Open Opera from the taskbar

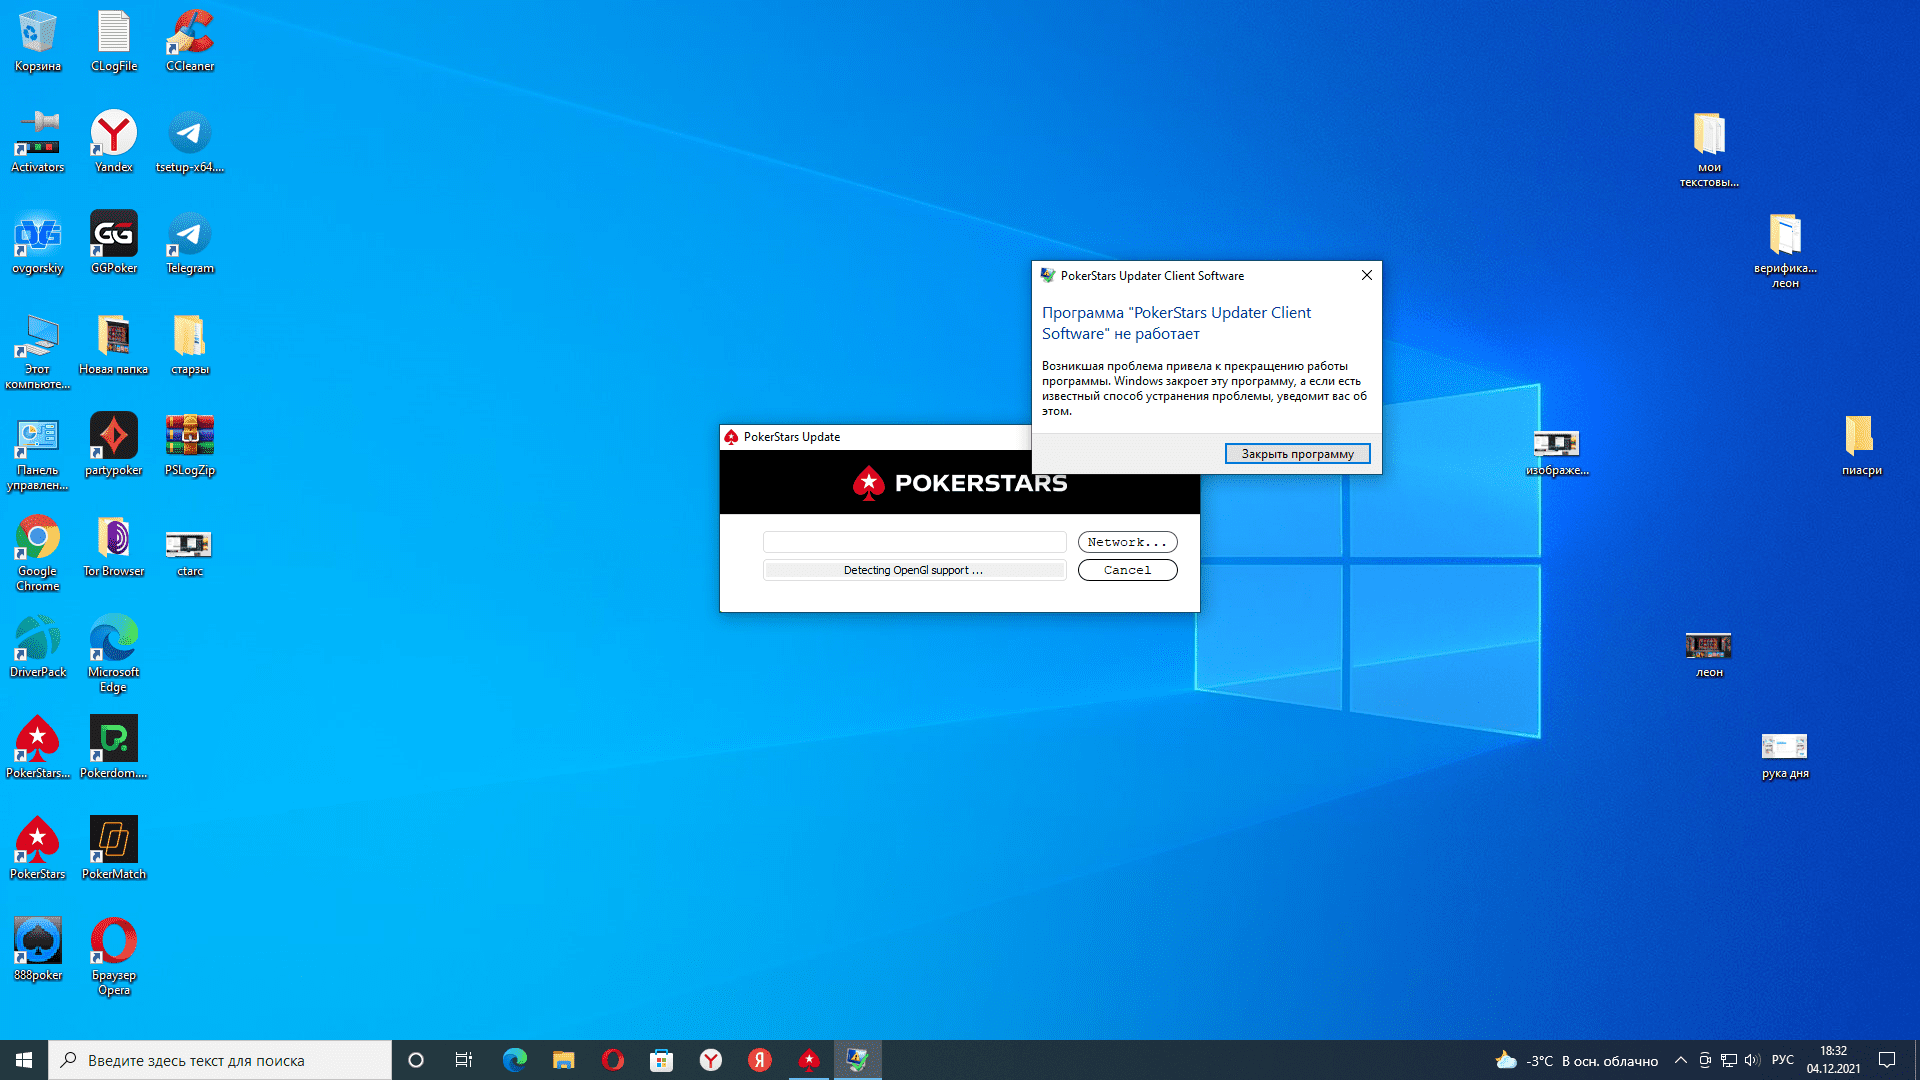(612, 1060)
